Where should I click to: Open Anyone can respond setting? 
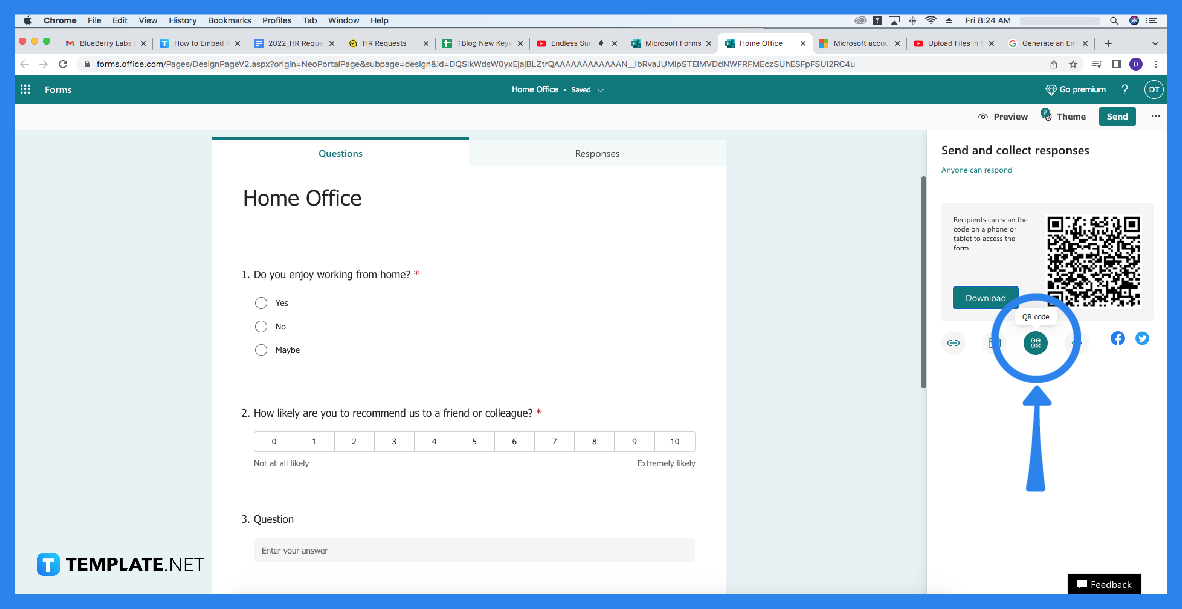tap(976, 170)
